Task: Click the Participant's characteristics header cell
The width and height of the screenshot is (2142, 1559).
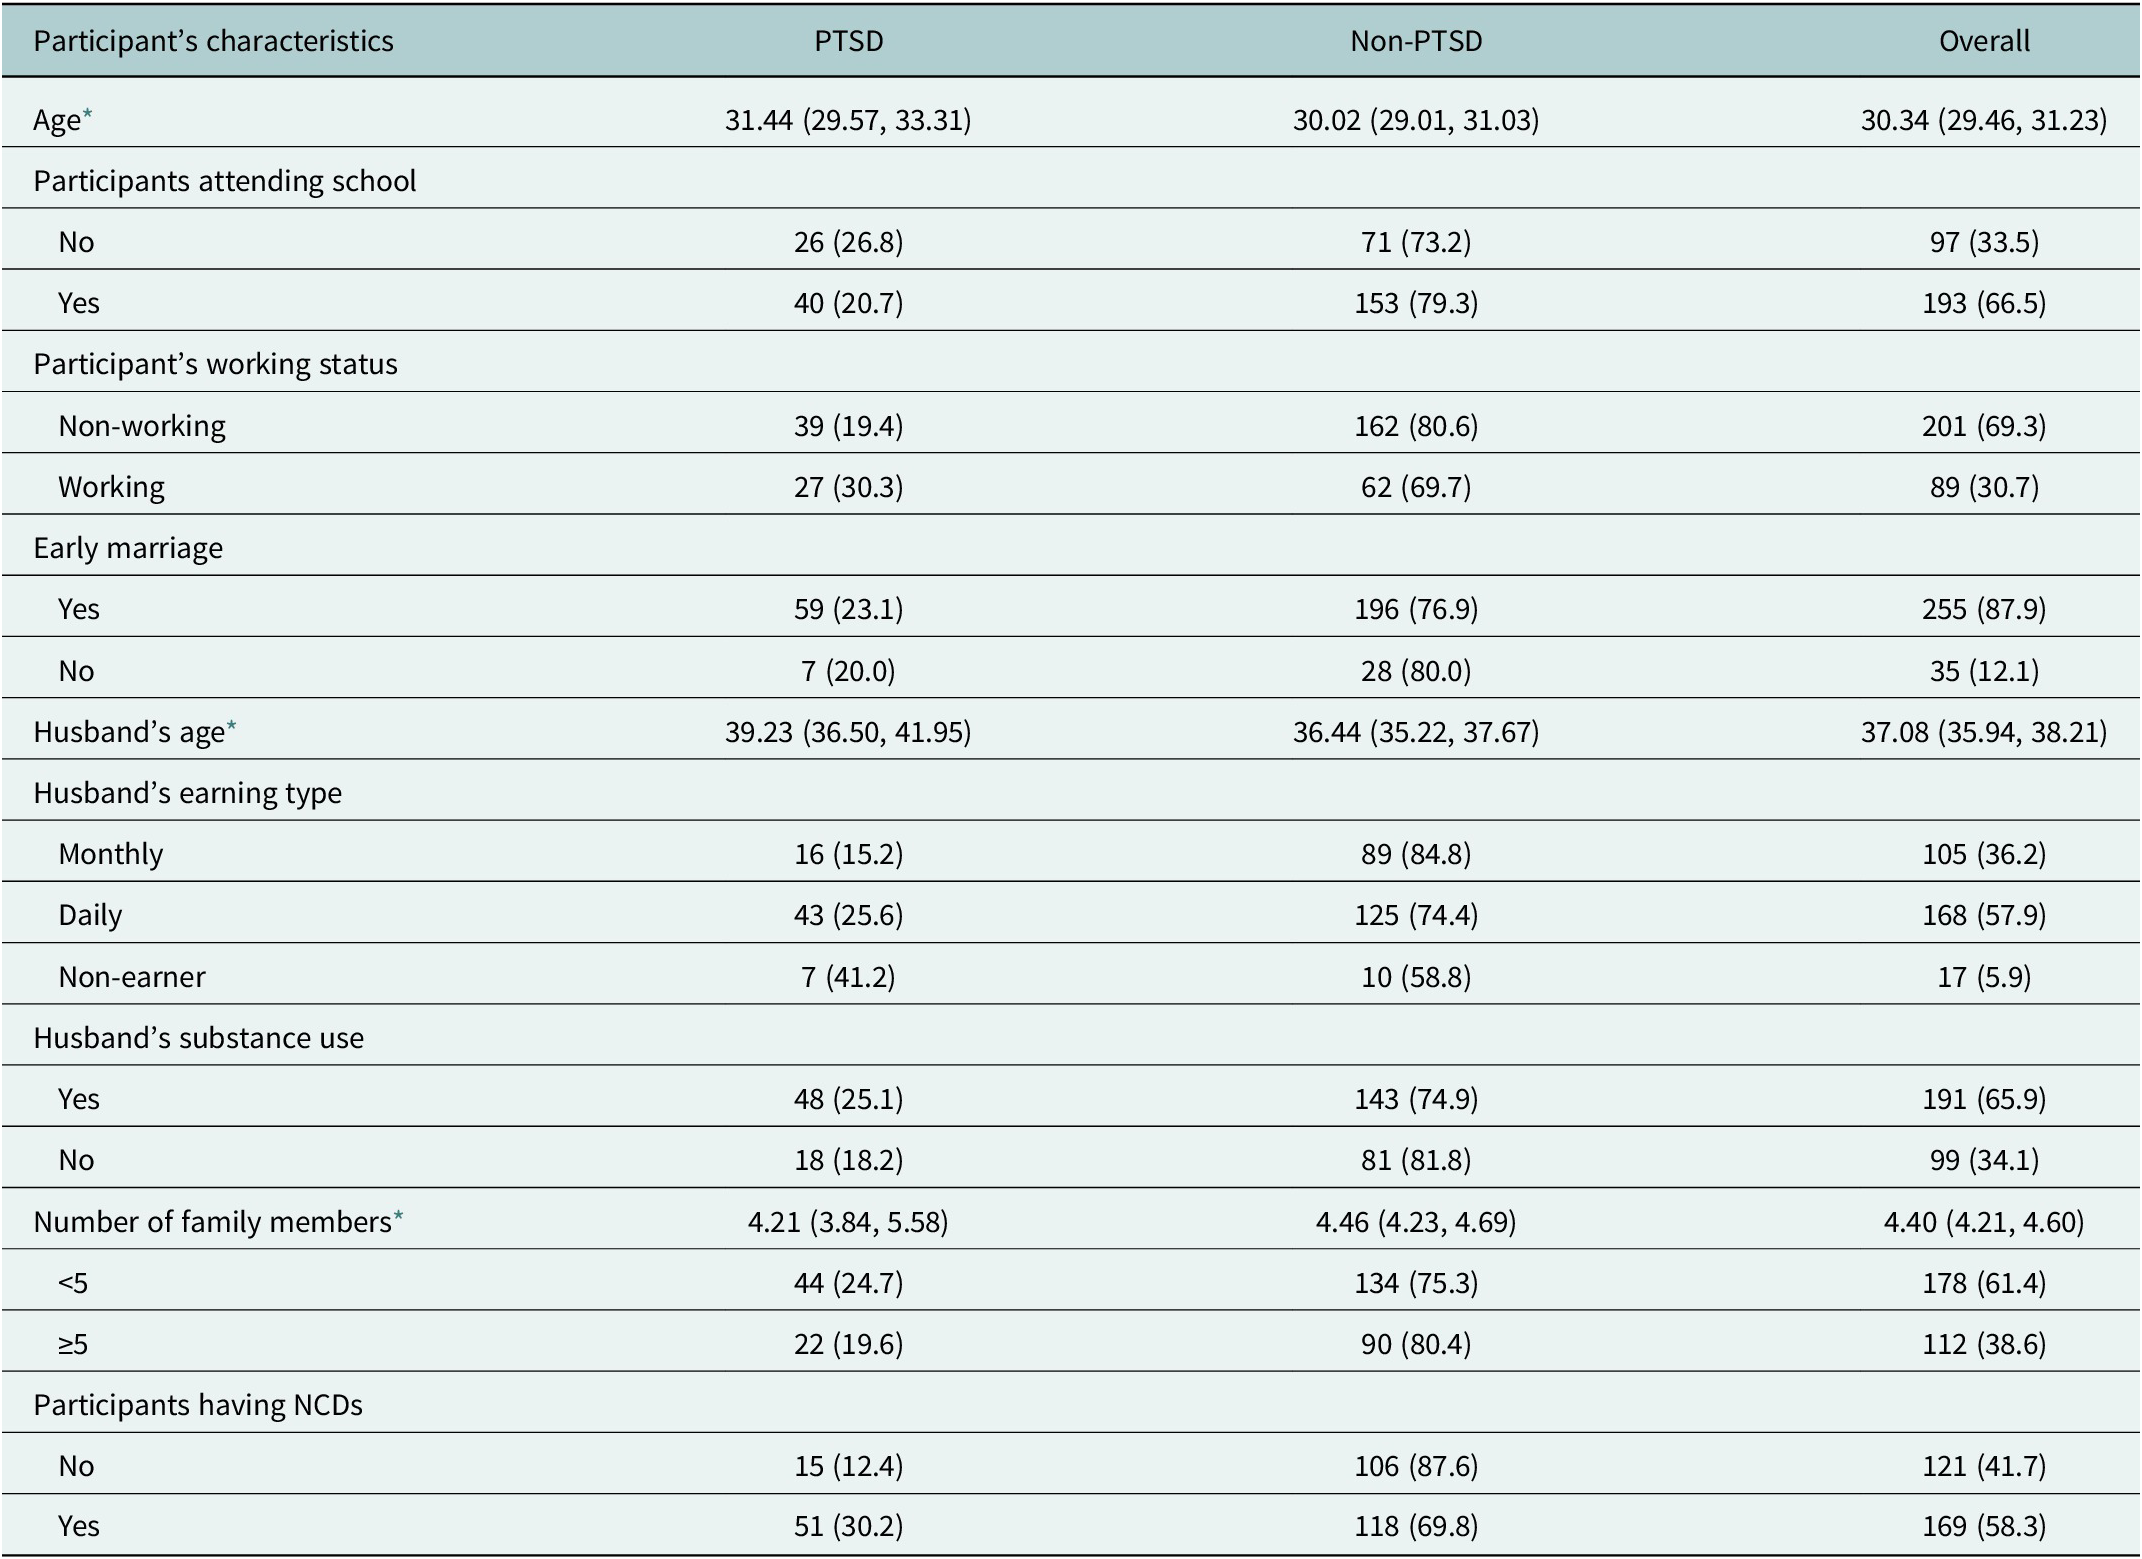Action: [x=213, y=41]
